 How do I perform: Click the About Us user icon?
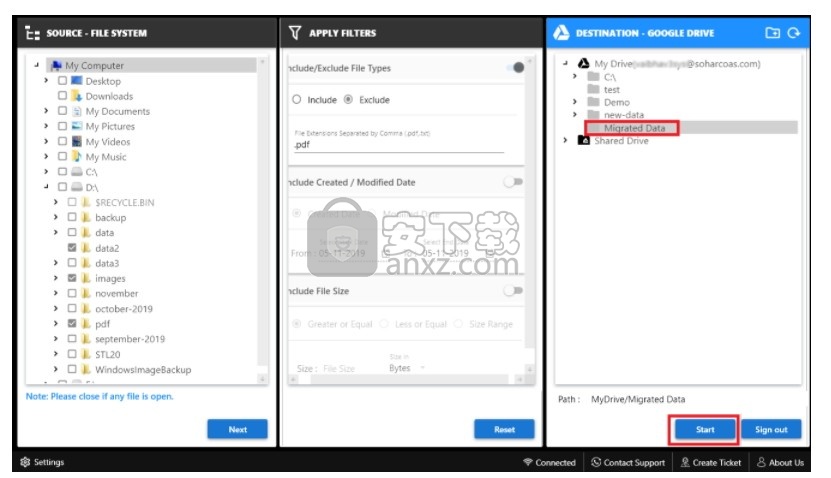pyautogui.click(x=762, y=462)
